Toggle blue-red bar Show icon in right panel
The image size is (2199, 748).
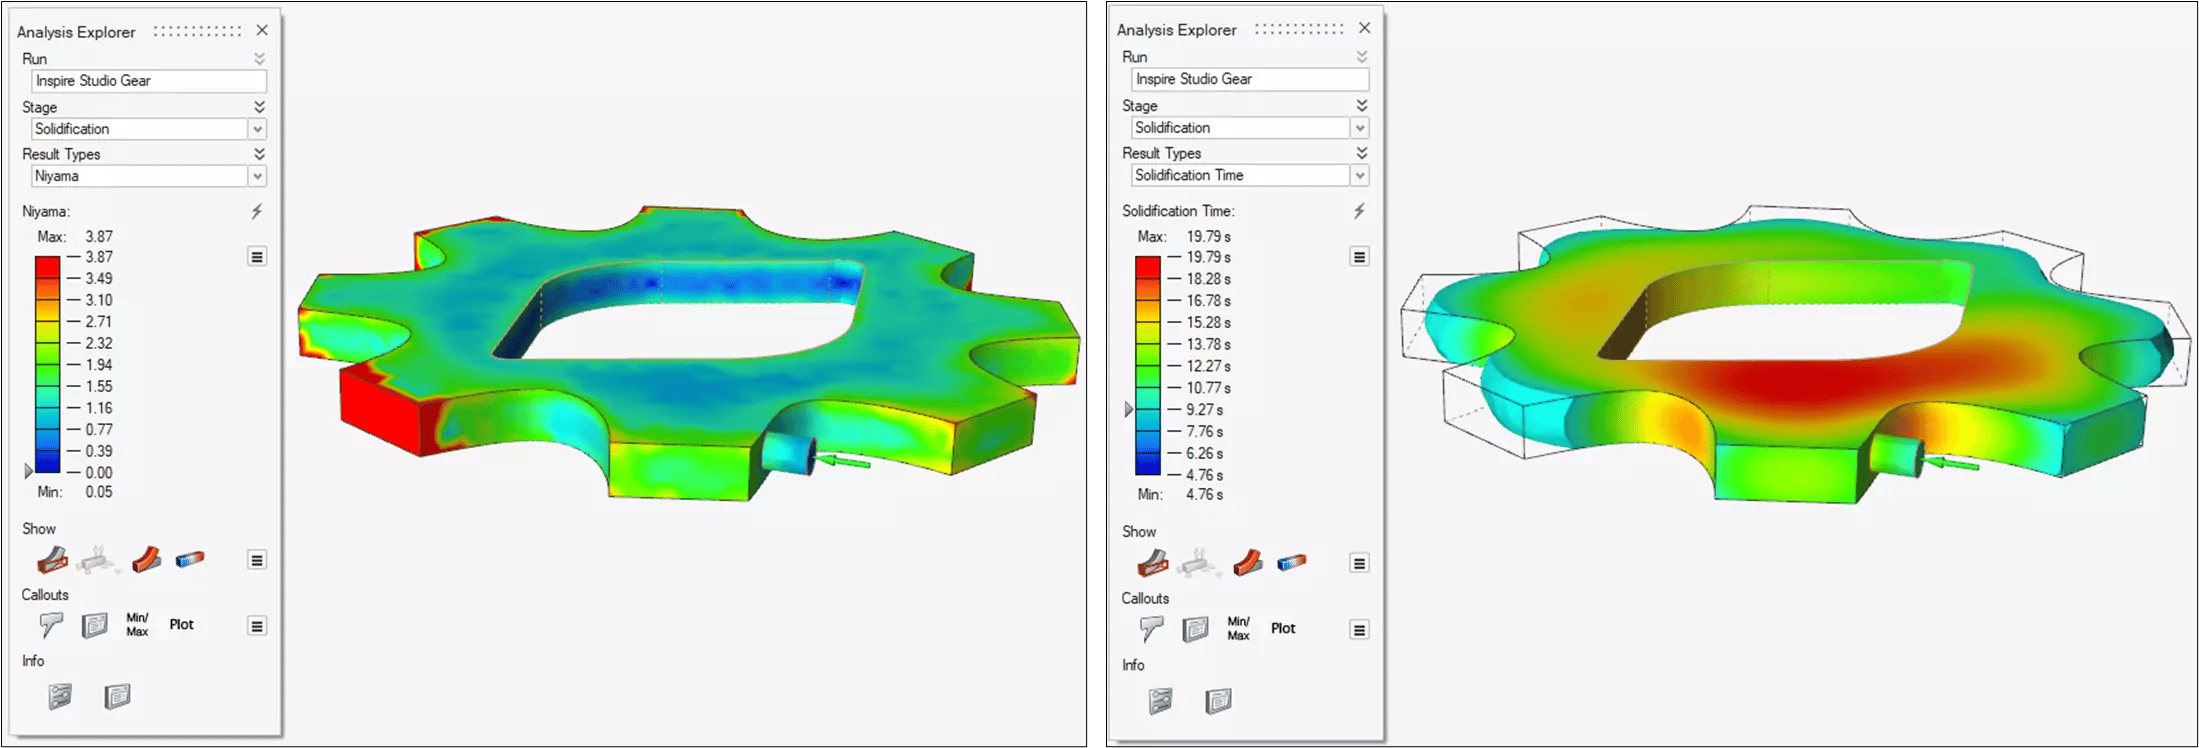coord(1291,564)
